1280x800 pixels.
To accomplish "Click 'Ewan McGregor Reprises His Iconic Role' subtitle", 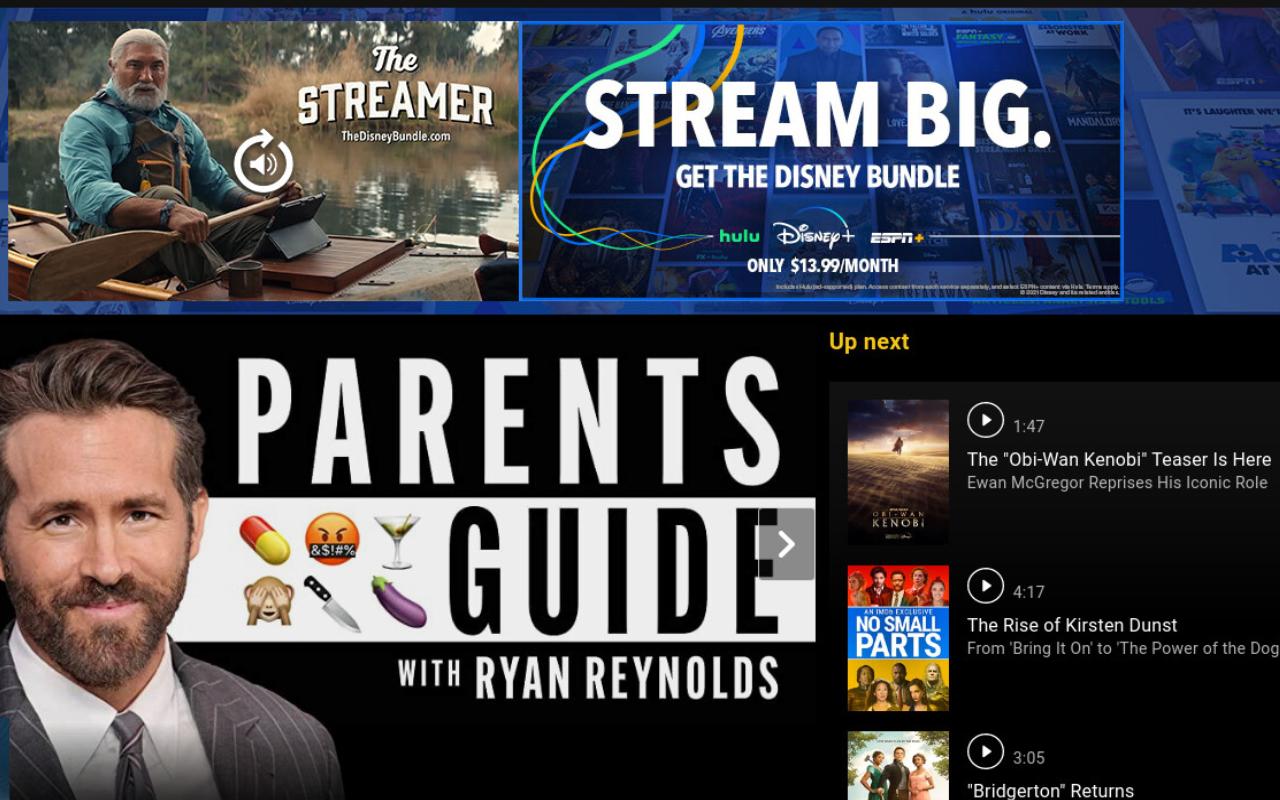I will pos(1117,483).
